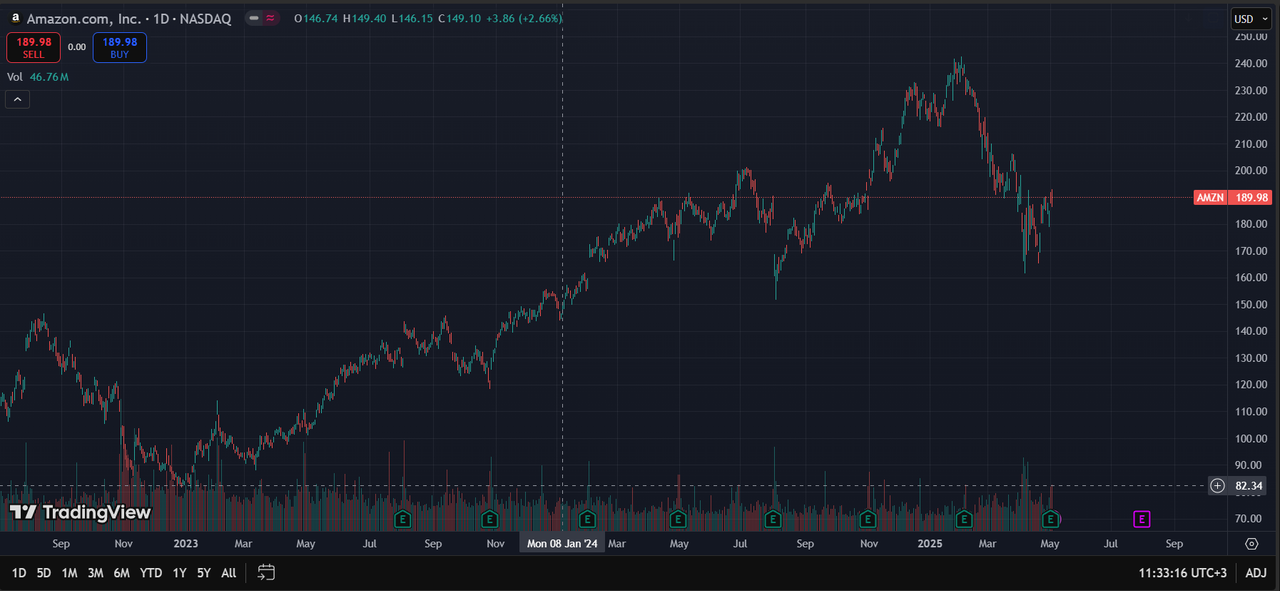Image resolution: width=1280 pixels, height=591 pixels.
Task: Click the 70.00 price scale label
Action: point(1250,519)
